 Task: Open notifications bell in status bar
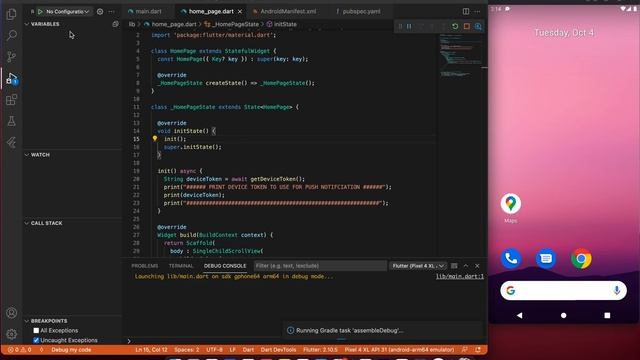tap(478, 350)
